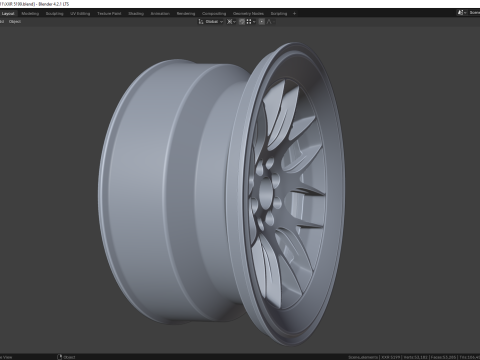Switch to the Layout workspace tab

click(x=8, y=14)
